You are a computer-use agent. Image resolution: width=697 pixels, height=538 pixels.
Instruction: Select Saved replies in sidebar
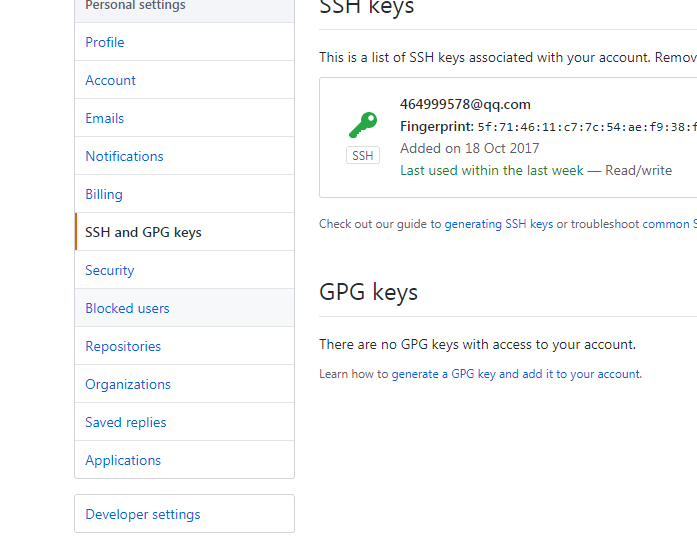(x=126, y=422)
